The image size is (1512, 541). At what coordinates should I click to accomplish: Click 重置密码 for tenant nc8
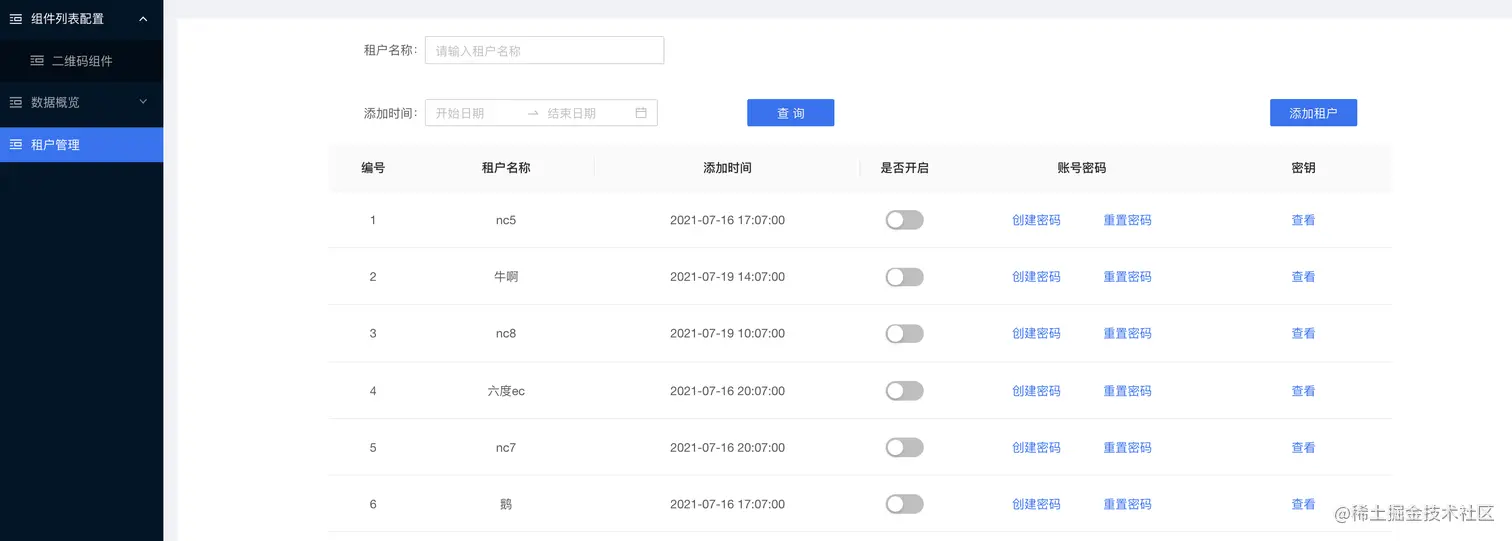pos(1127,333)
